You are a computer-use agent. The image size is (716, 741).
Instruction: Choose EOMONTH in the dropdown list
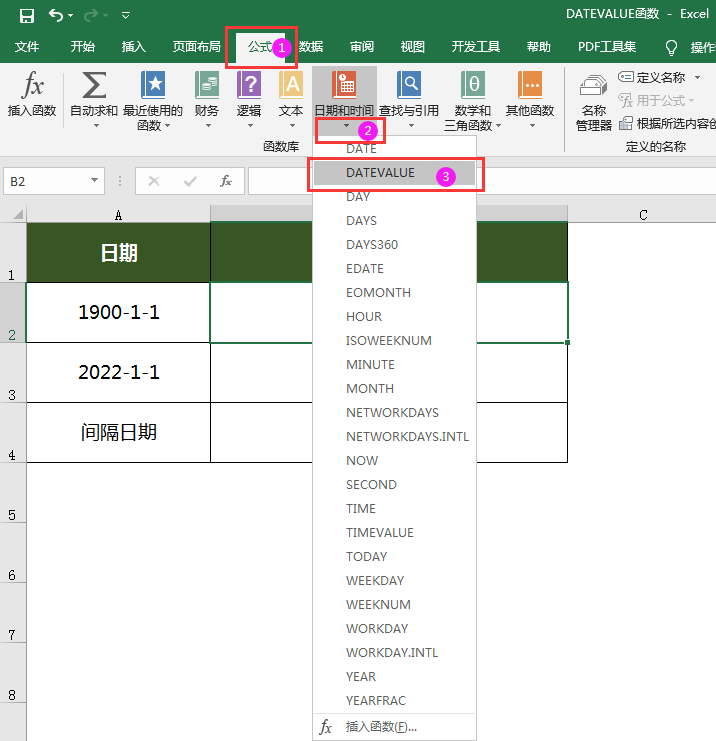[x=395, y=293]
